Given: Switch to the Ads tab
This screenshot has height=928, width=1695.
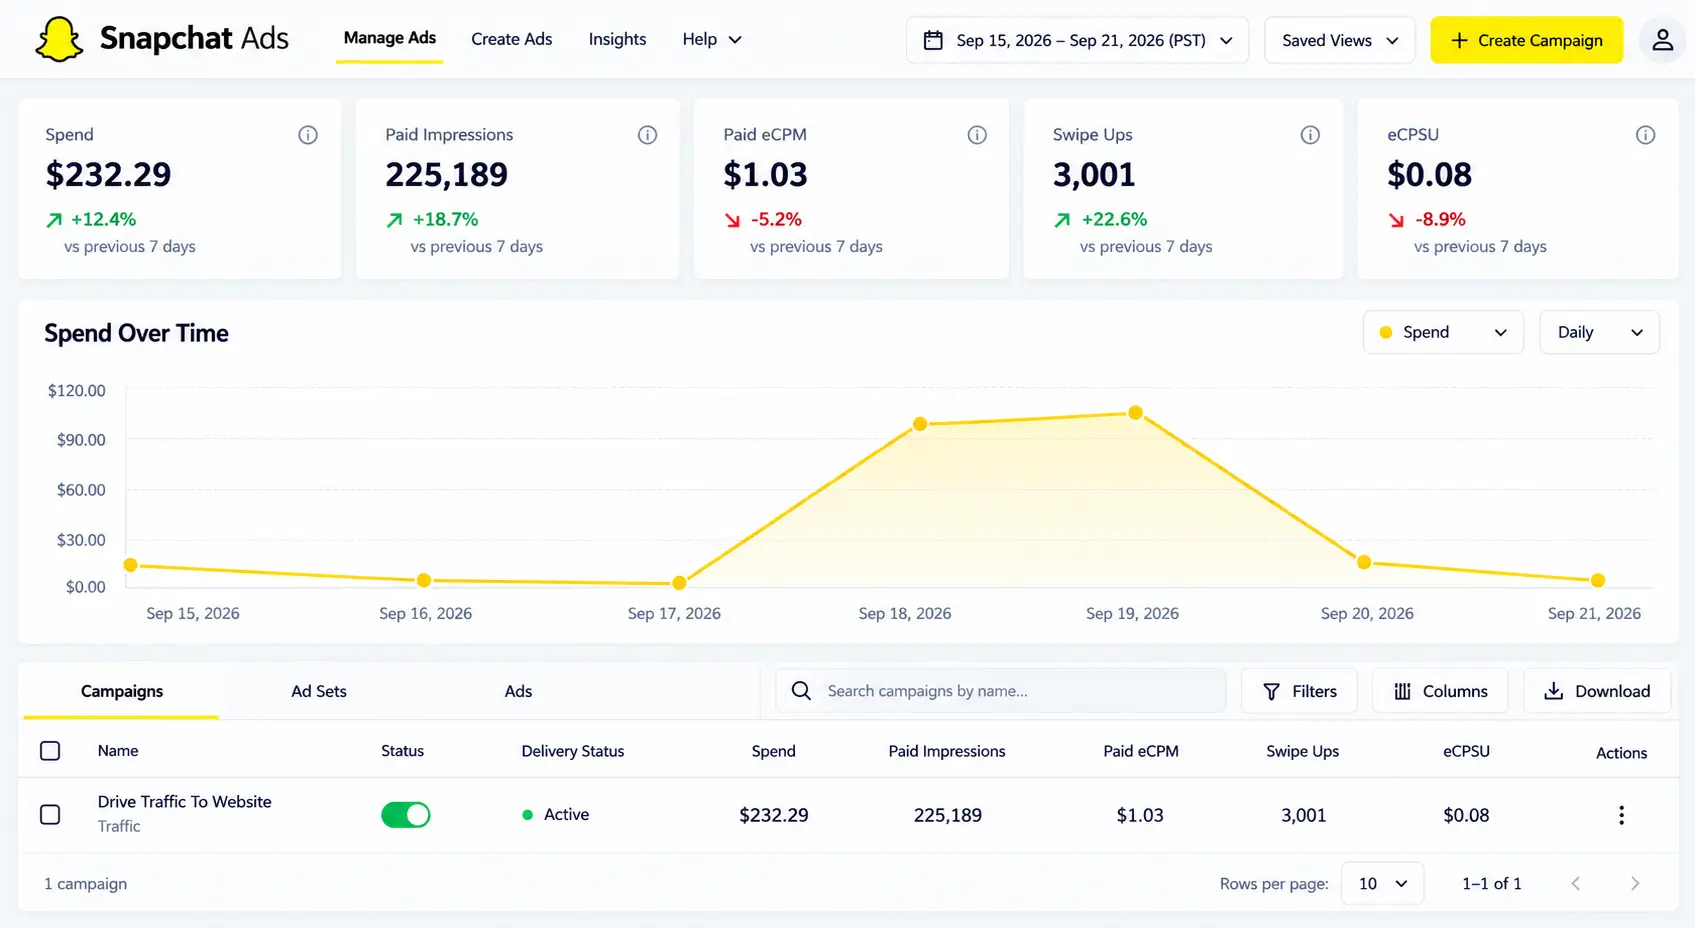Looking at the screenshot, I should tap(518, 691).
